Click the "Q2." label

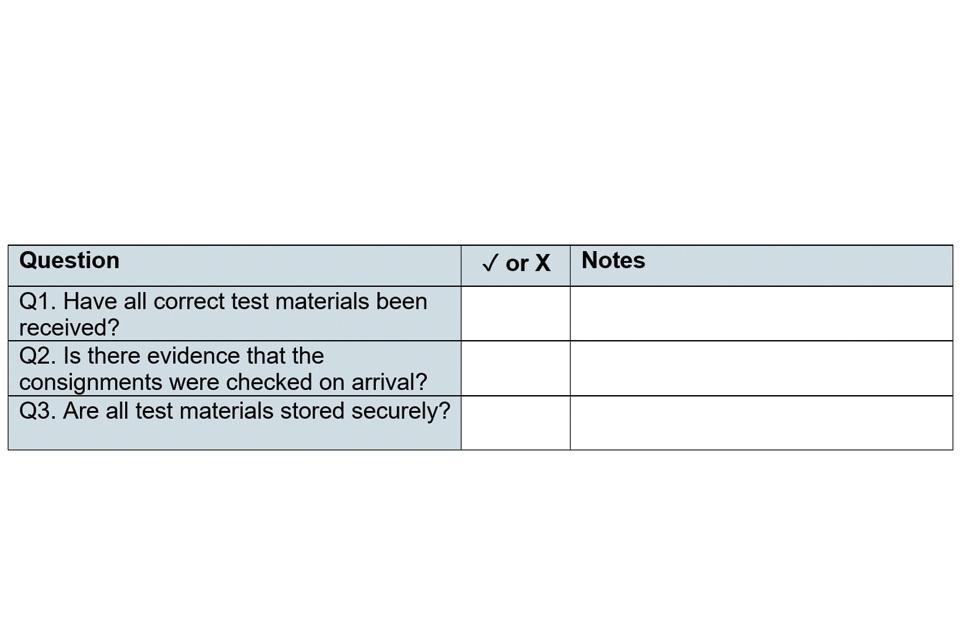tap(38, 356)
